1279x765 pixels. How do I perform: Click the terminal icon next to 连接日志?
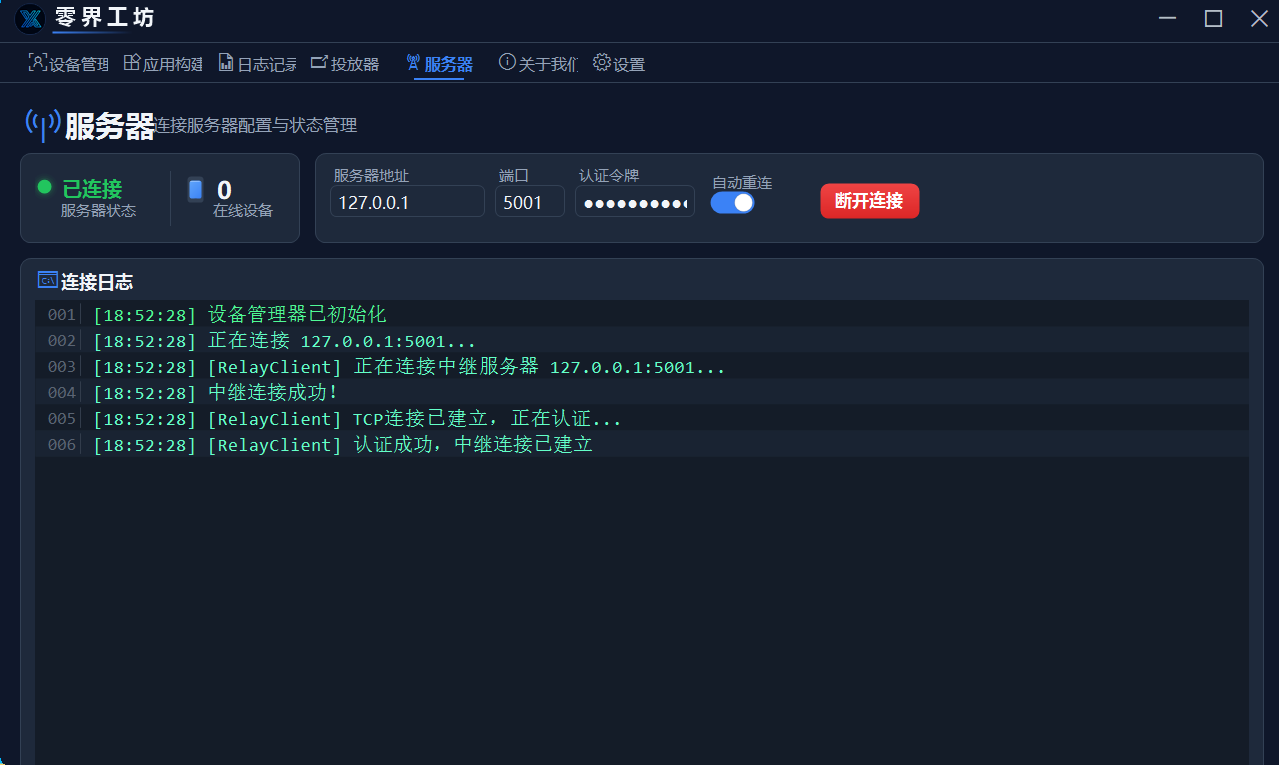pos(47,280)
